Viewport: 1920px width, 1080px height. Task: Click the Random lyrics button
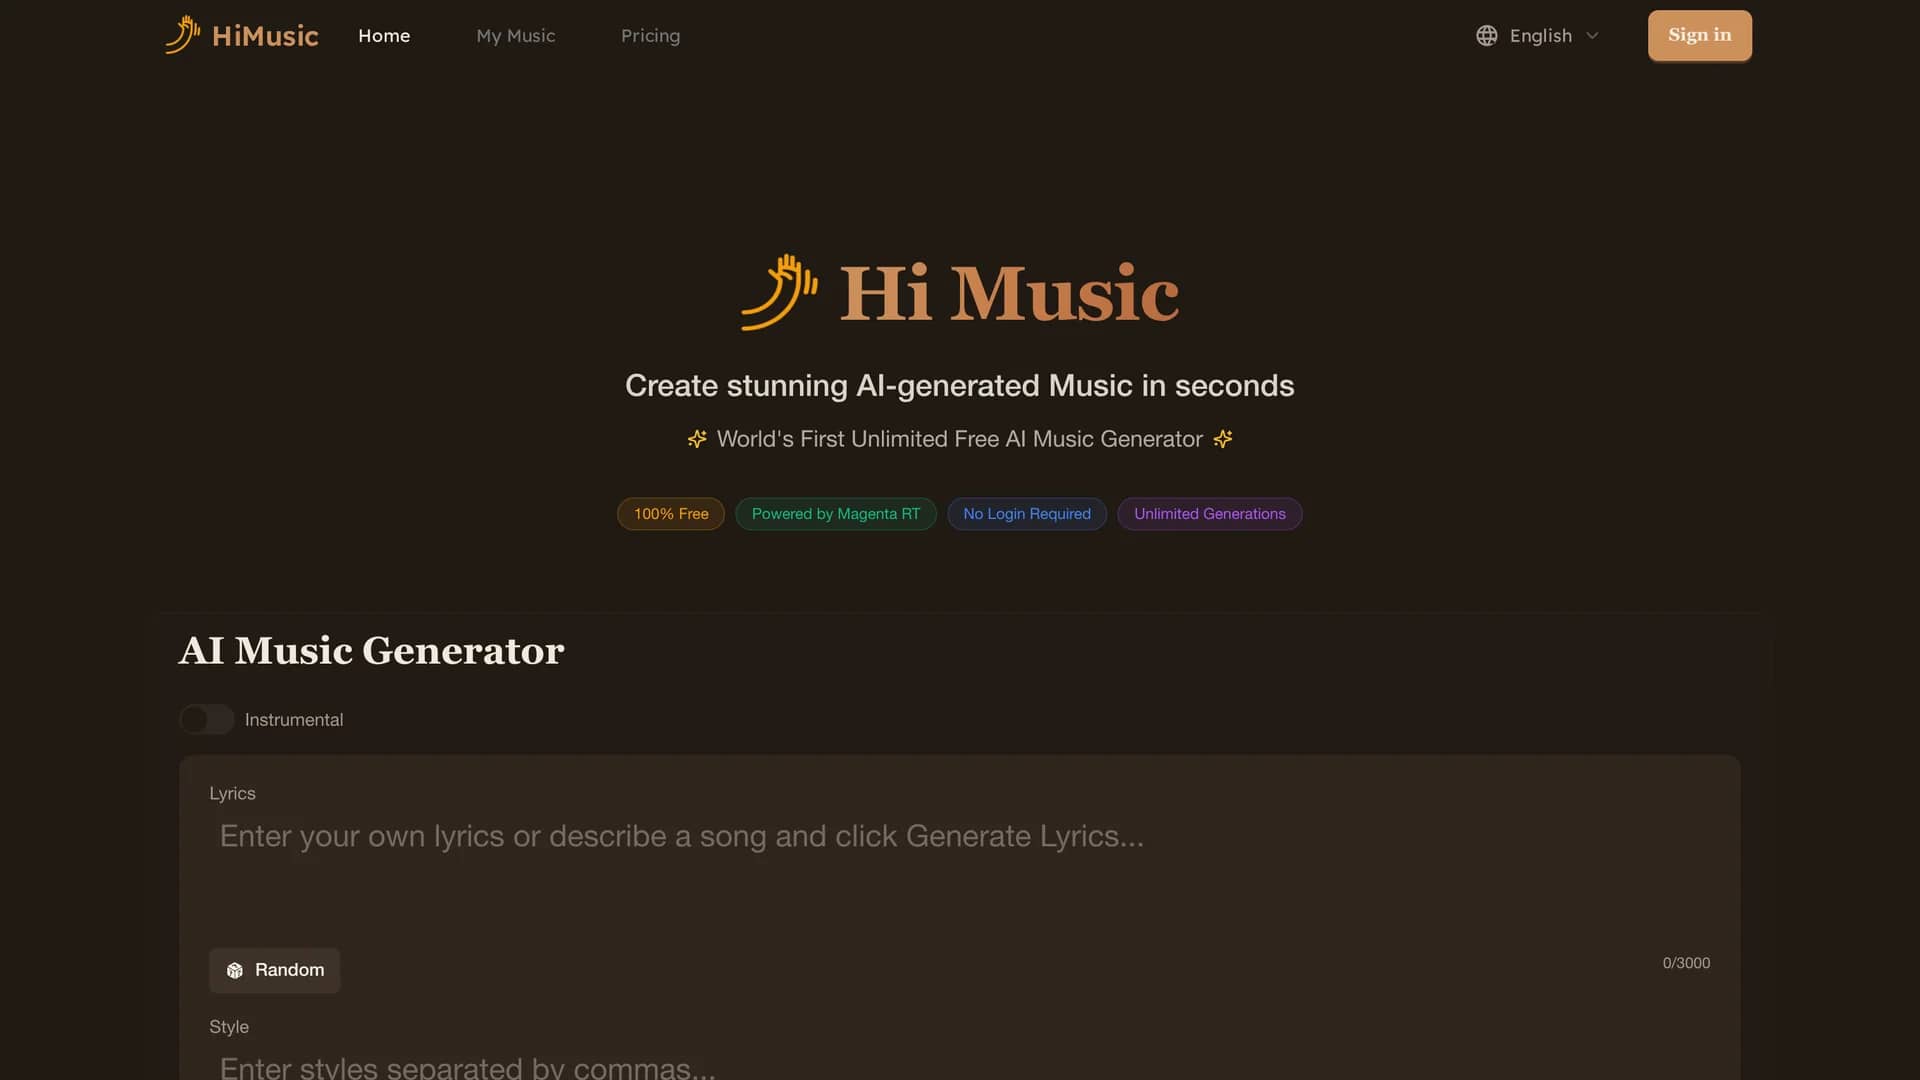tap(275, 970)
